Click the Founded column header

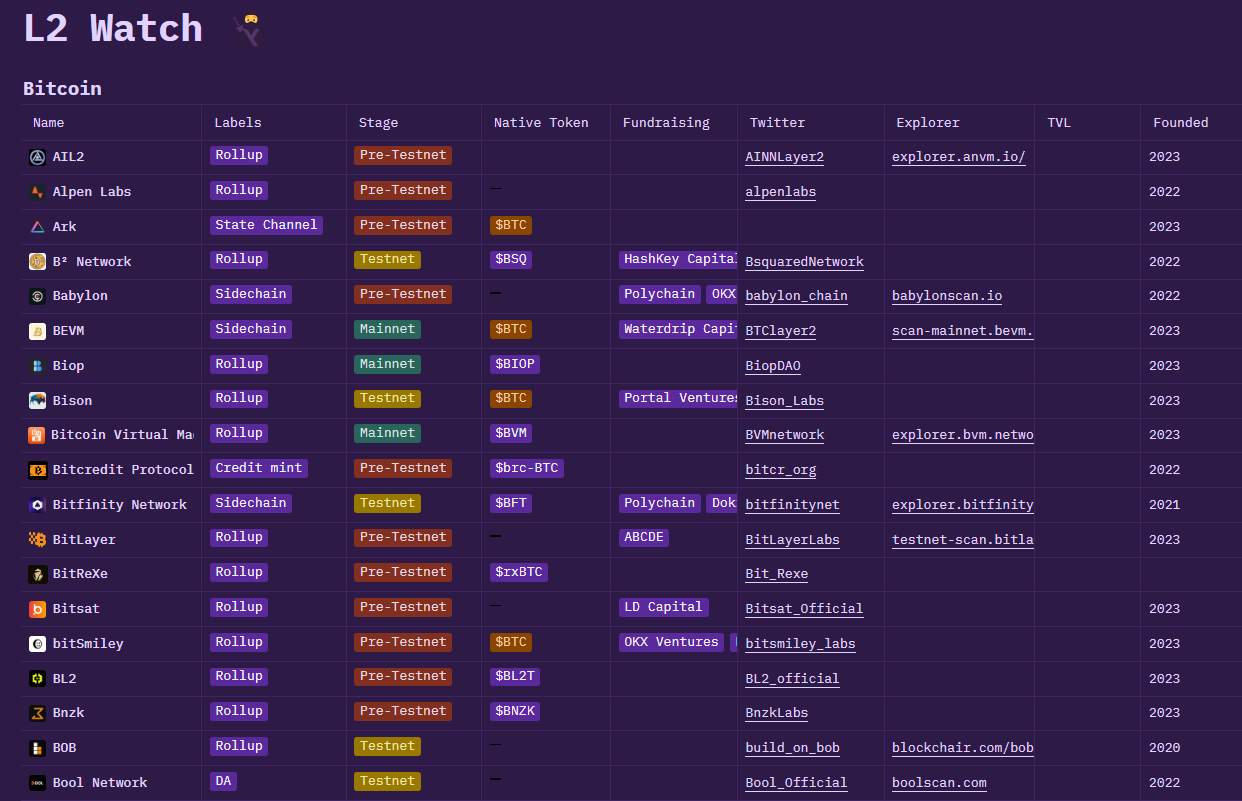click(1180, 123)
